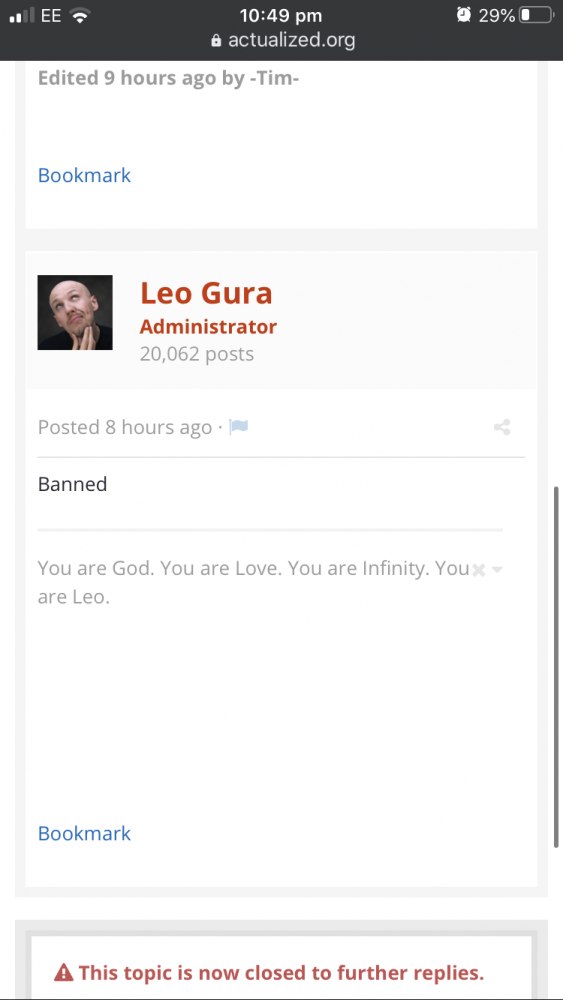Click the 'topic is now closed' notice
The height and width of the screenshot is (1000, 563).
pyautogui.click(x=281, y=973)
